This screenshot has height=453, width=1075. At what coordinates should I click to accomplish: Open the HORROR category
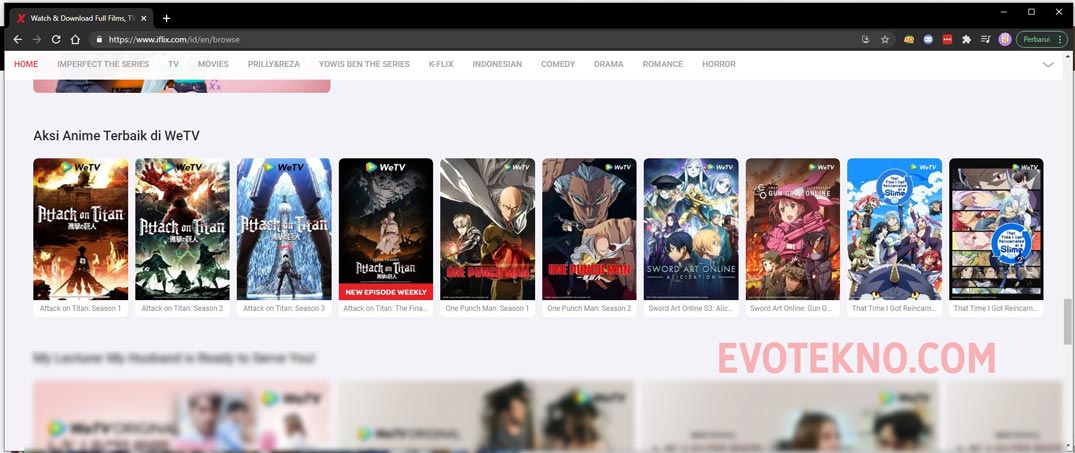click(x=718, y=64)
